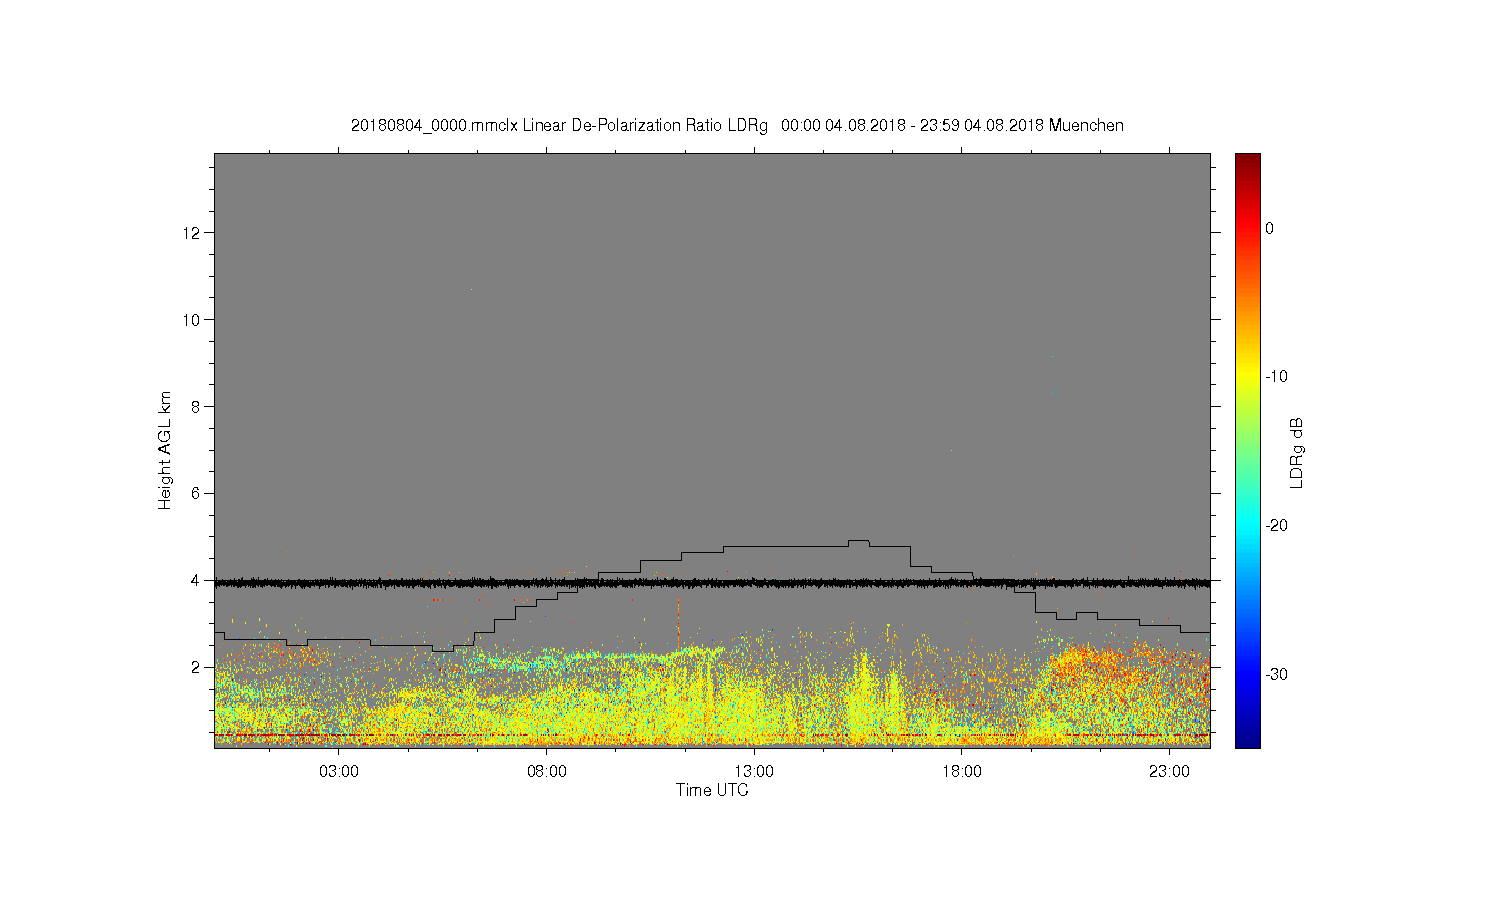Viewport: 1500px width, 900px height.
Task: Click the colorbar value '-10'
Action: coord(1276,377)
